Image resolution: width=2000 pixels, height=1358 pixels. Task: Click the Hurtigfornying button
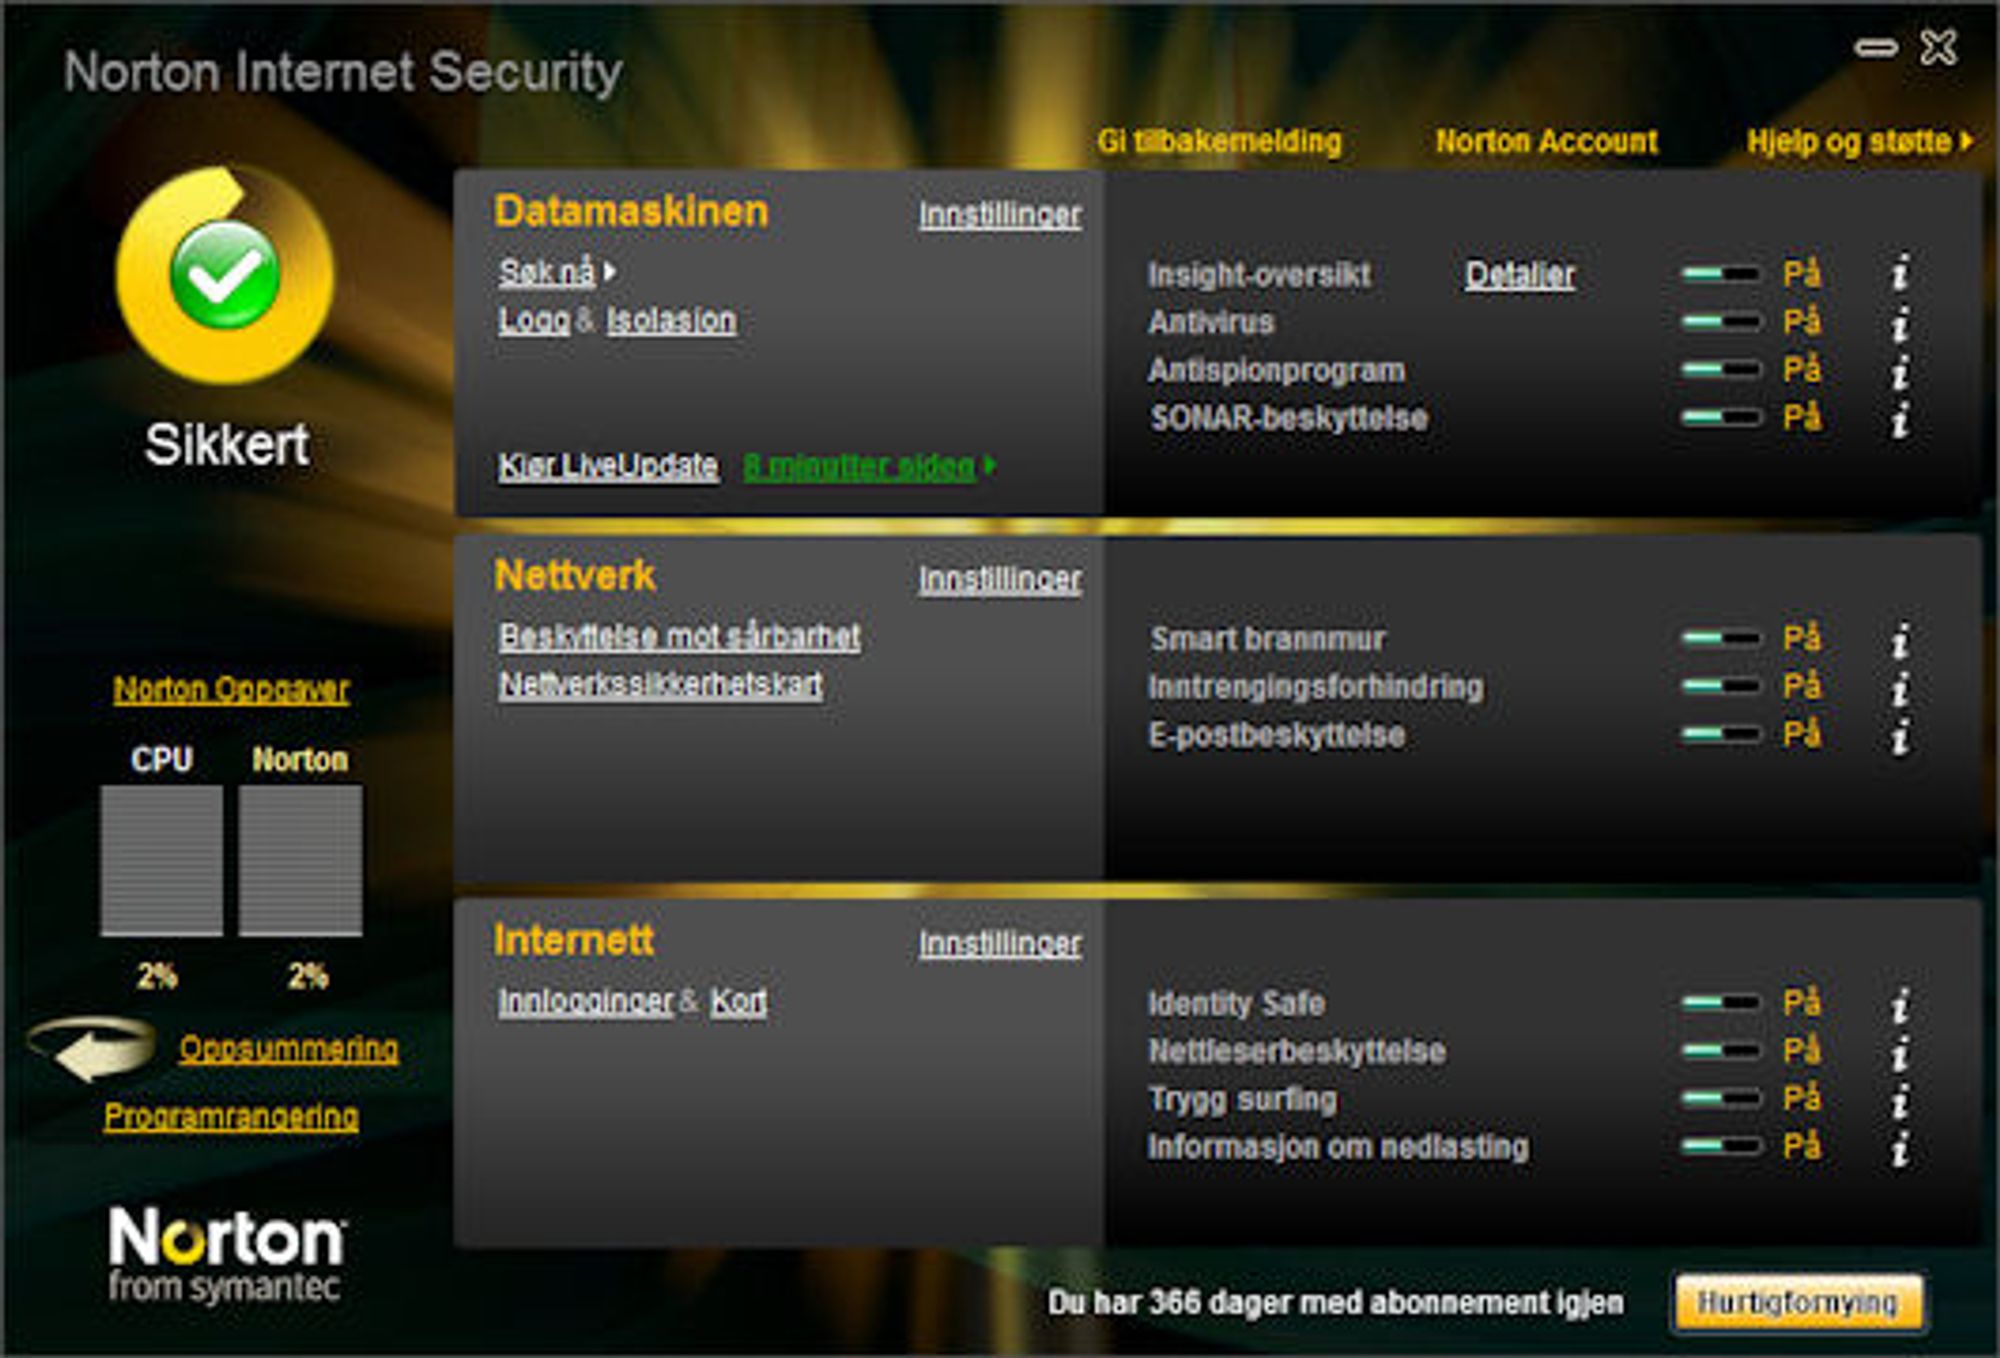1797,1302
